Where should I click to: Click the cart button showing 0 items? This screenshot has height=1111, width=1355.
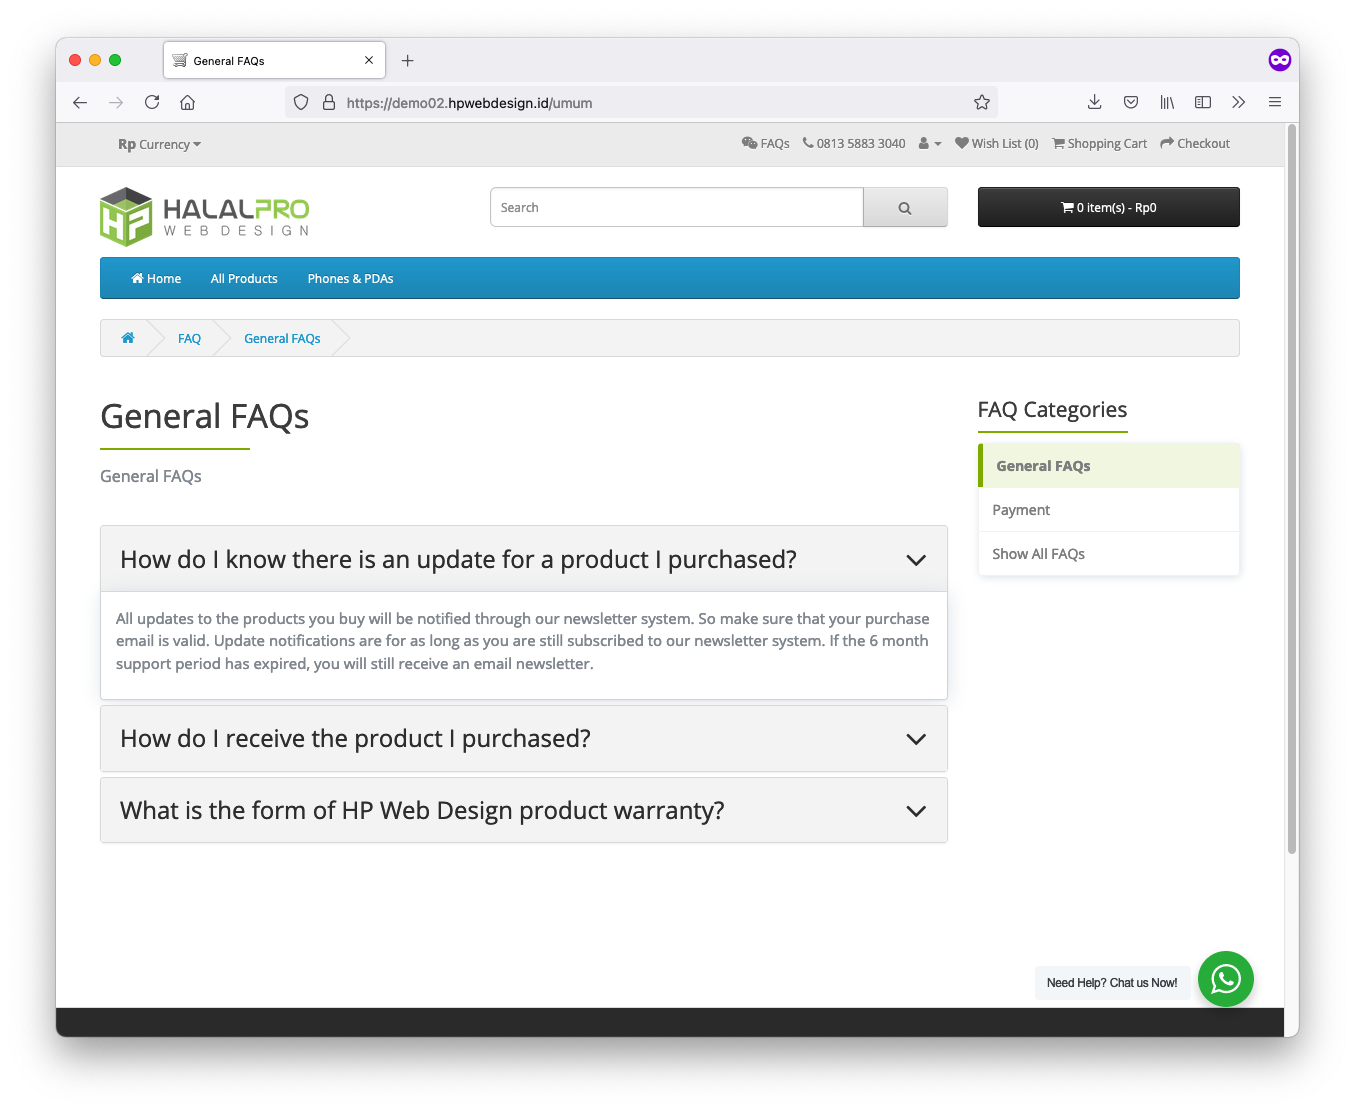tap(1108, 208)
